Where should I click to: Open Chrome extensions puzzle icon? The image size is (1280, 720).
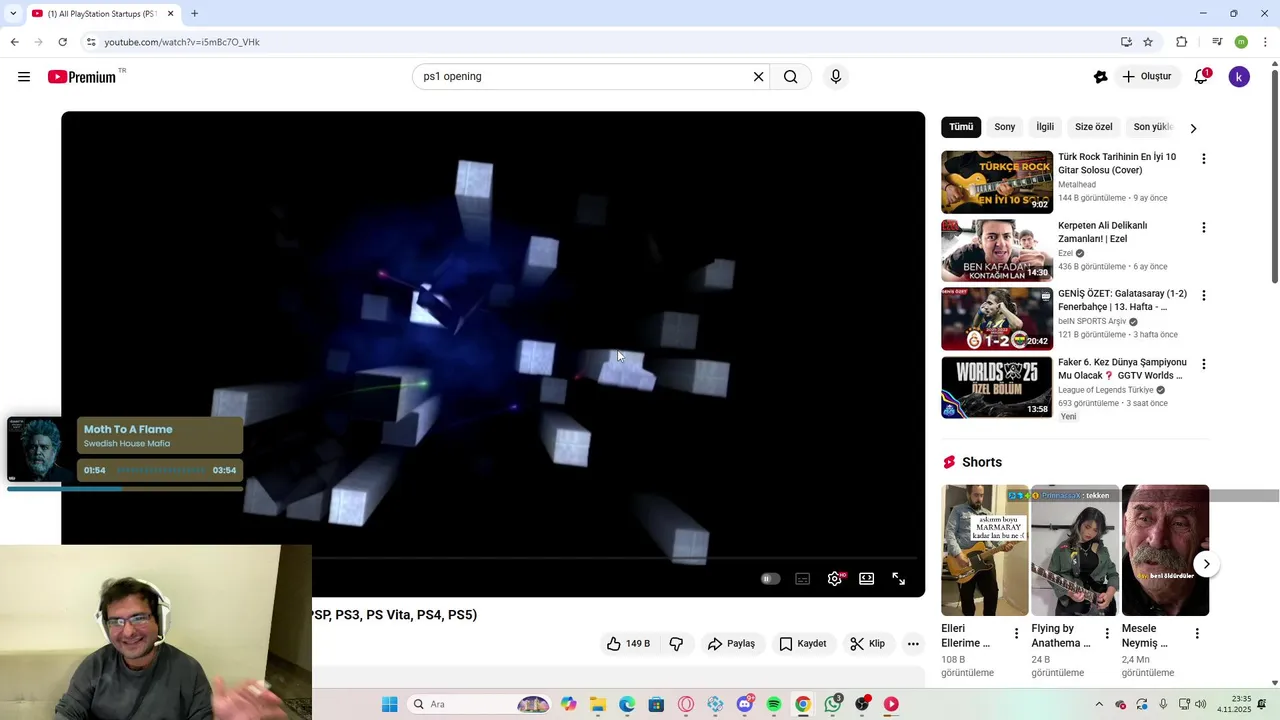pyautogui.click(x=1182, y=42)
